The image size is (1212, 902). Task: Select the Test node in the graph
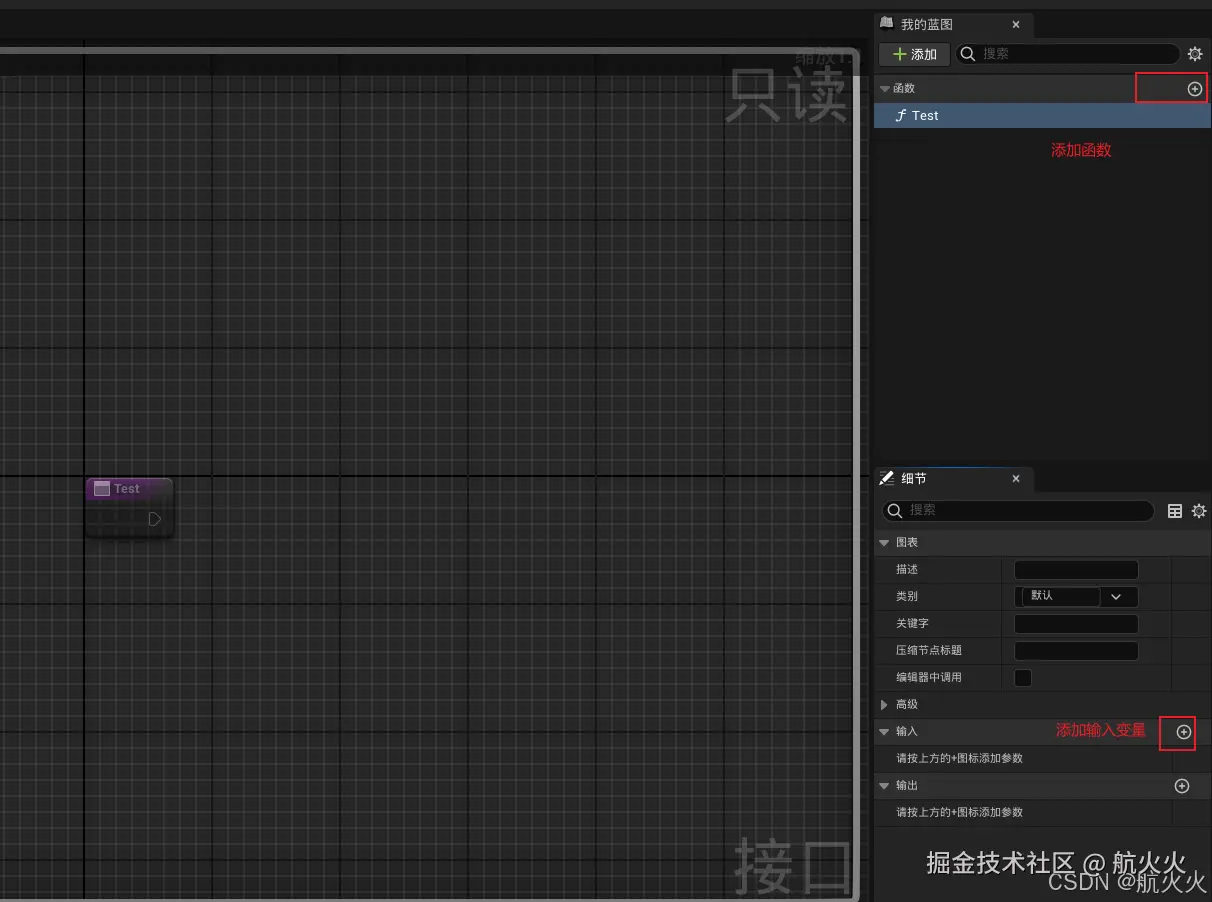tap(129, 507)
